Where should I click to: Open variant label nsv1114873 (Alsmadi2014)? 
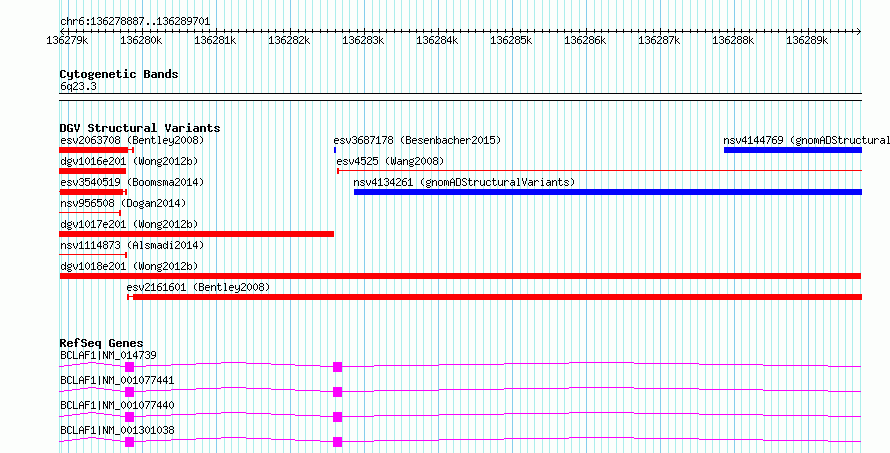point(132,245)
